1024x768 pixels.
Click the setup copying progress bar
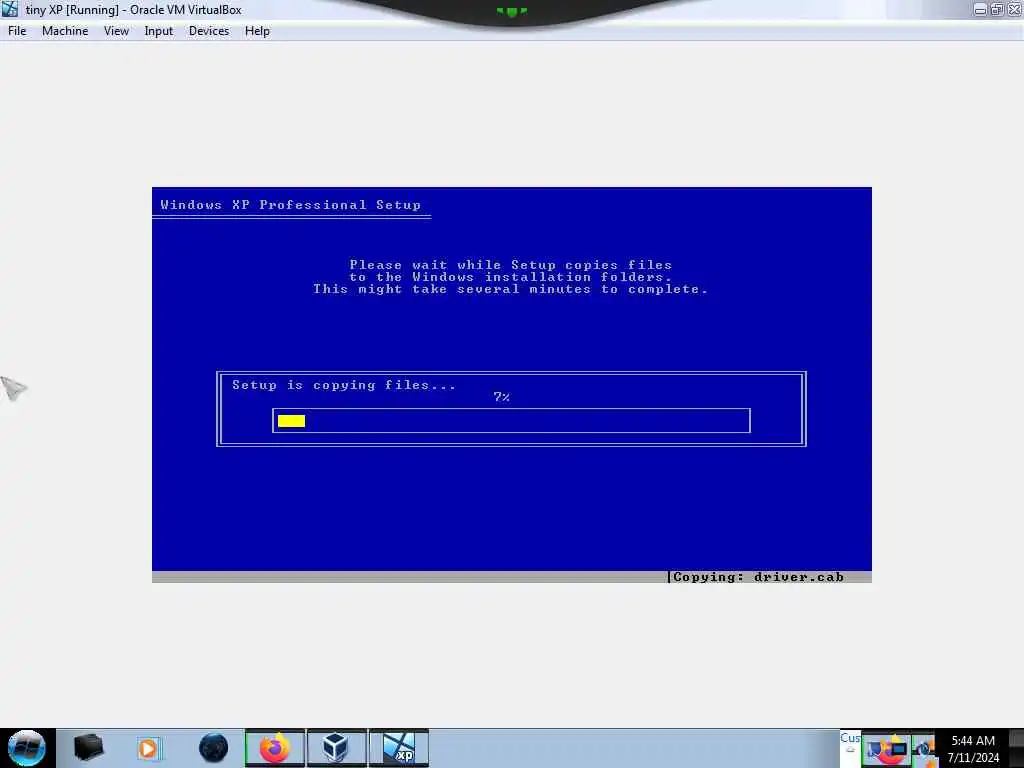click(511, 421)
